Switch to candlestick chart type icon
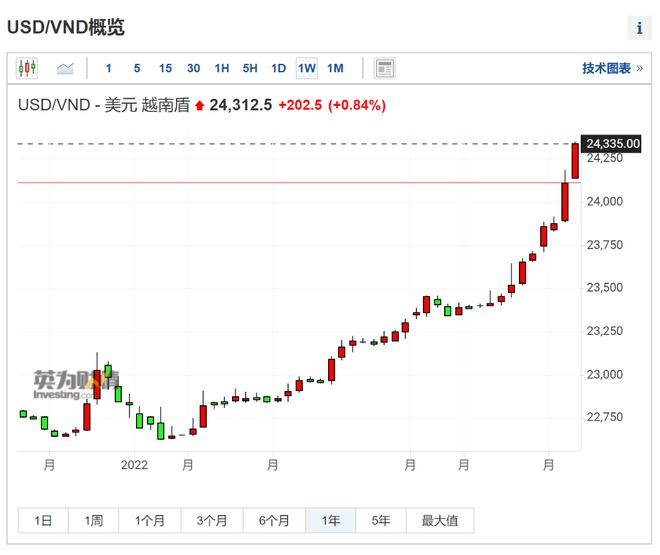660x555 pixels. 27,68
